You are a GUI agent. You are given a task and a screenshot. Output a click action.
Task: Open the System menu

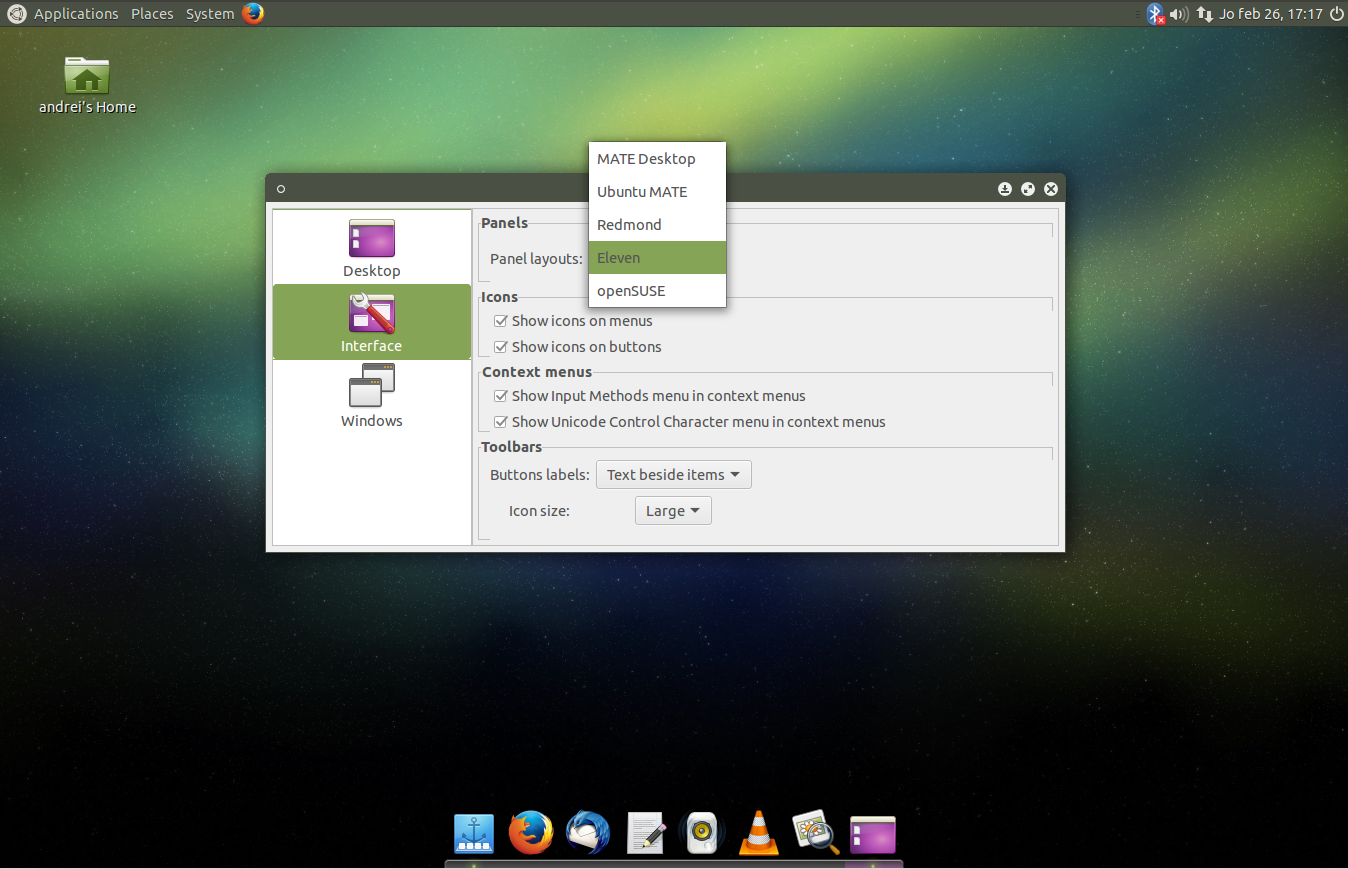[209, 13]
